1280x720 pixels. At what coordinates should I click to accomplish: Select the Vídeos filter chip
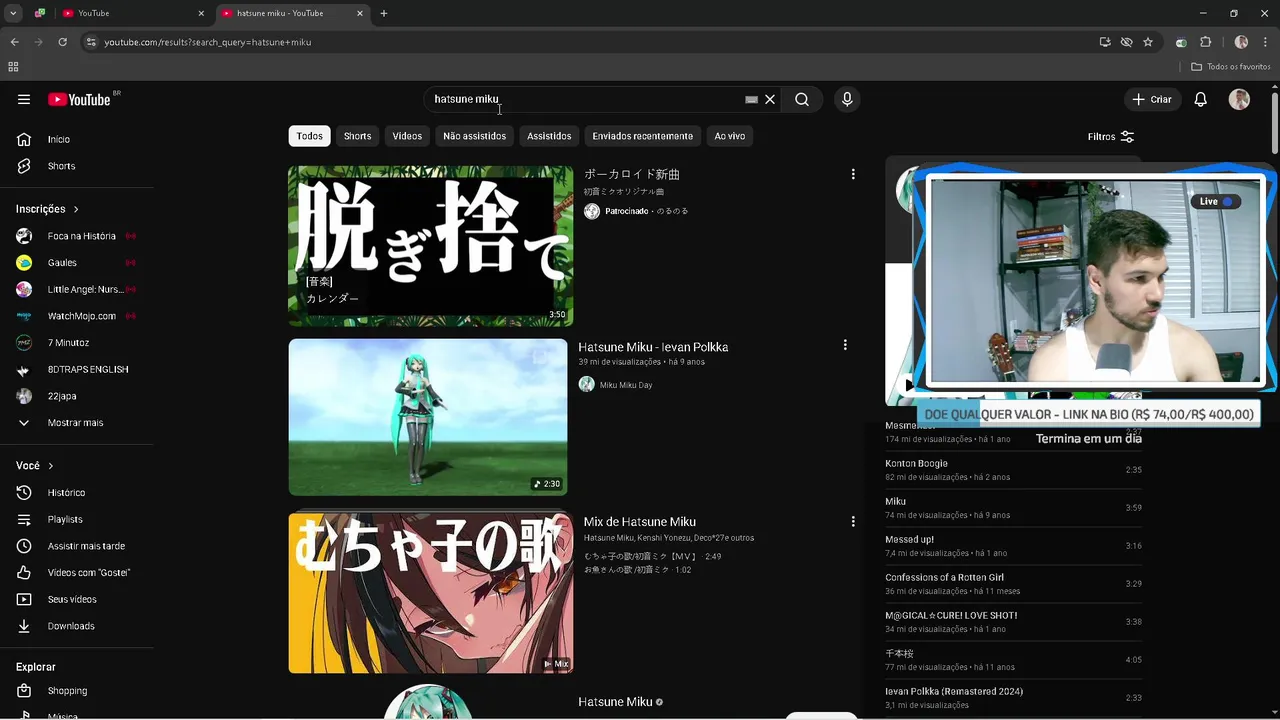(407, 136)
